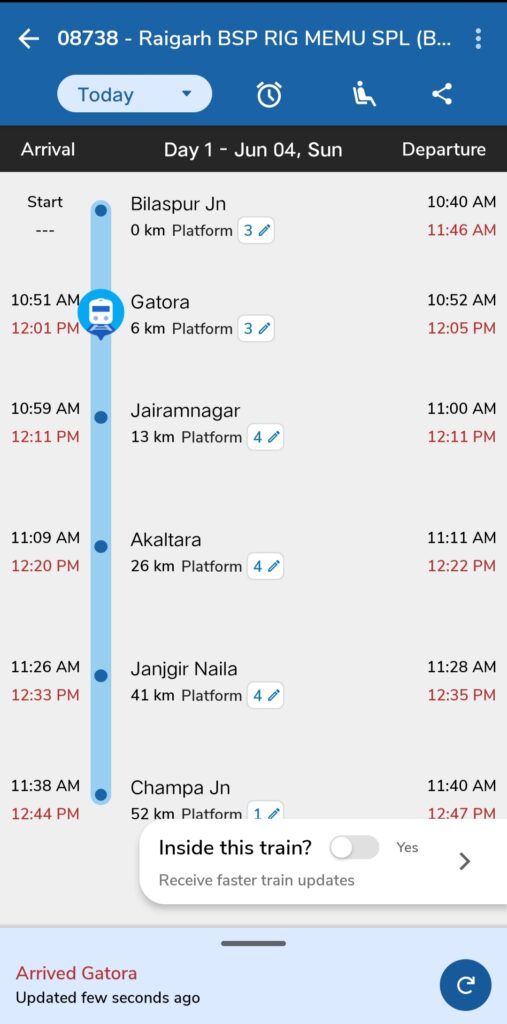Image resolution: width=507 pixels, height=1024 pixels.
Task: Tap the train position marker at Gatora
Action: click(x=101, y=313)
